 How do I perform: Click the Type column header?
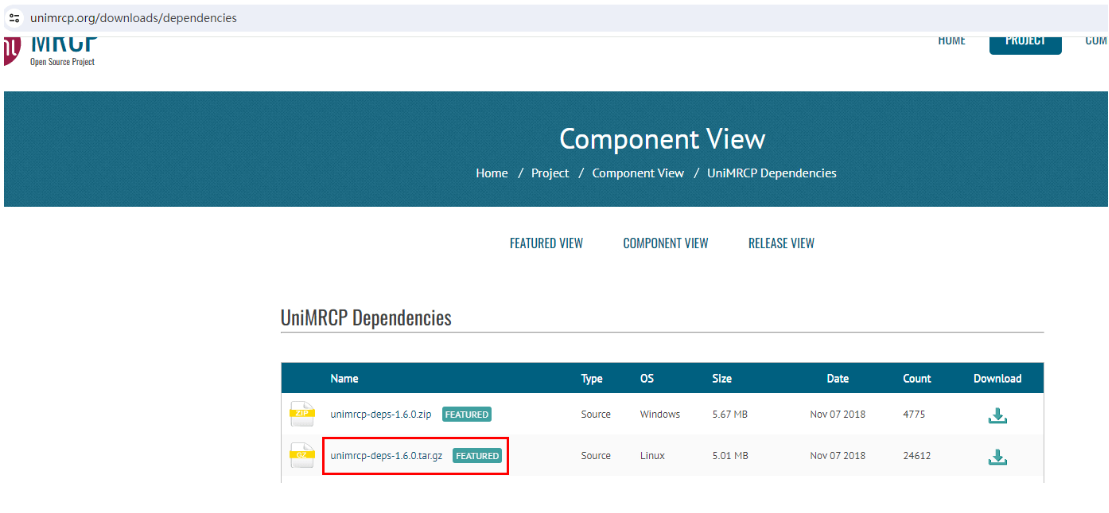point(591,379)
